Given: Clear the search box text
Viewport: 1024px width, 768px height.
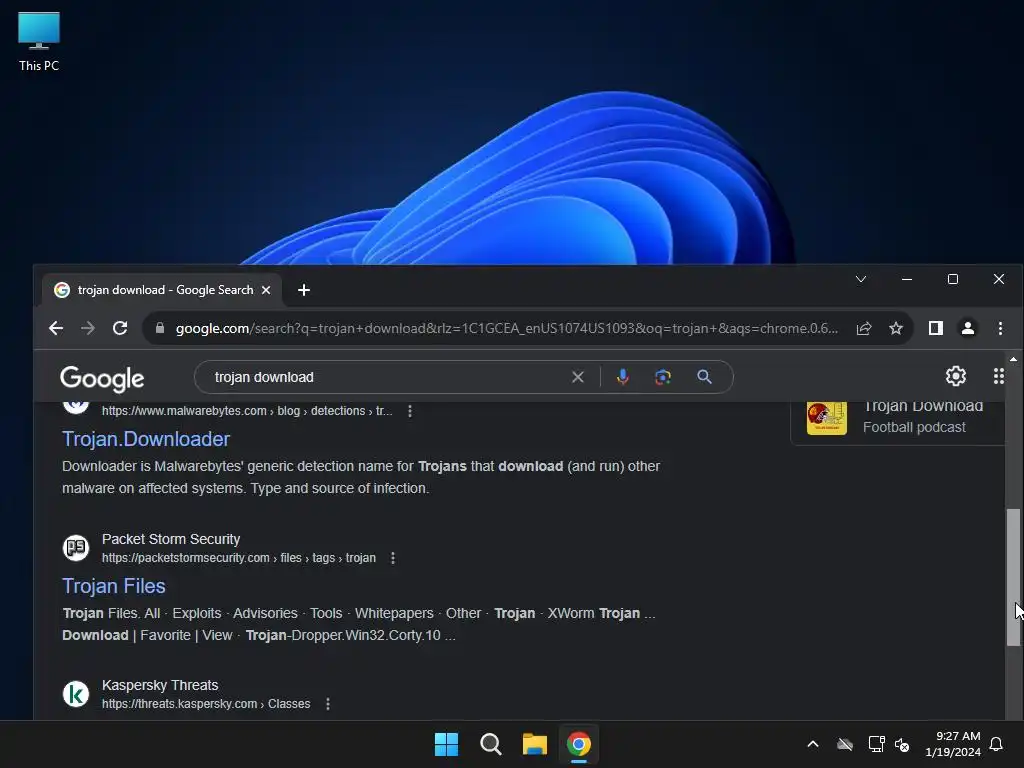Looking at the screenshot, I should (577, 377).
